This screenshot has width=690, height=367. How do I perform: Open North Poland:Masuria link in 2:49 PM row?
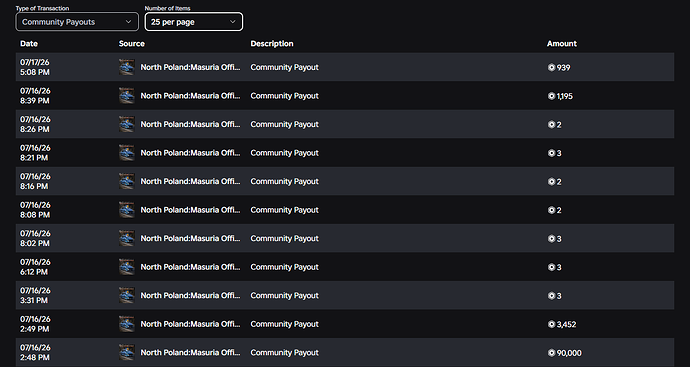click(191, 324)
